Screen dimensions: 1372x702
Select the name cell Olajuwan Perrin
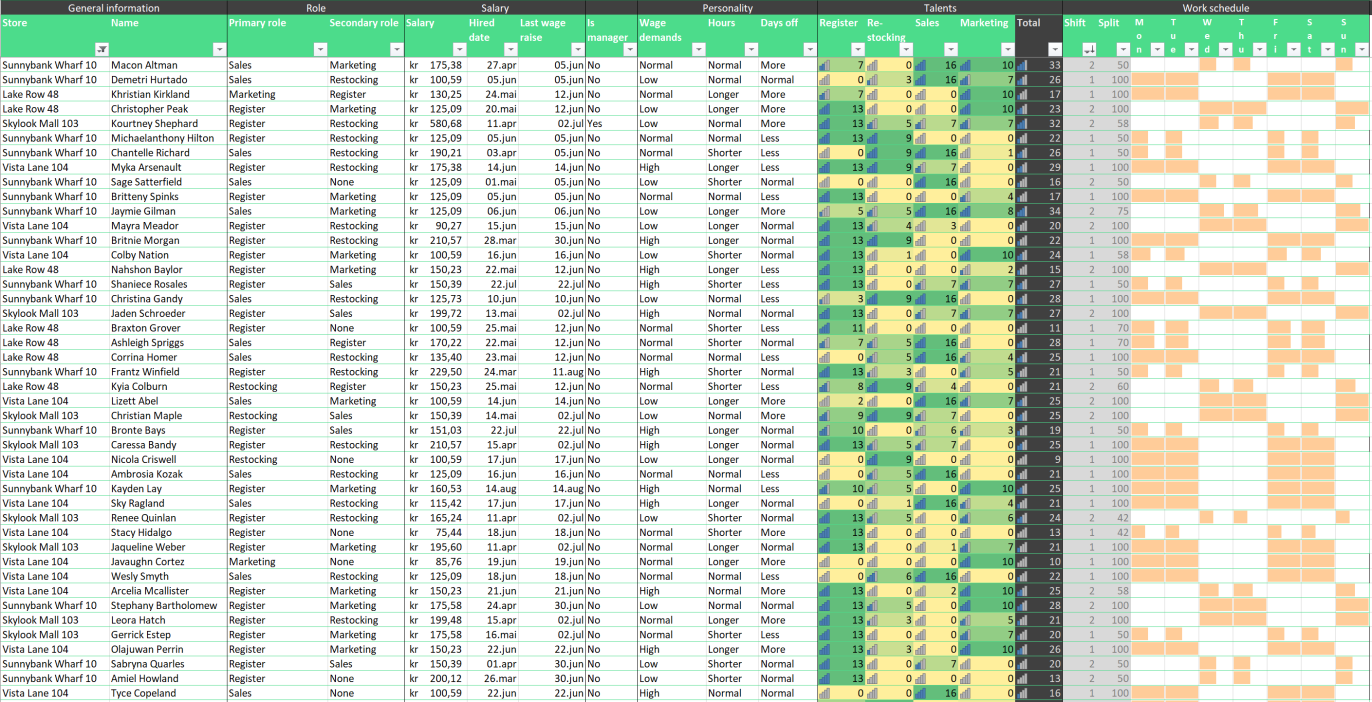click(168, 649)
